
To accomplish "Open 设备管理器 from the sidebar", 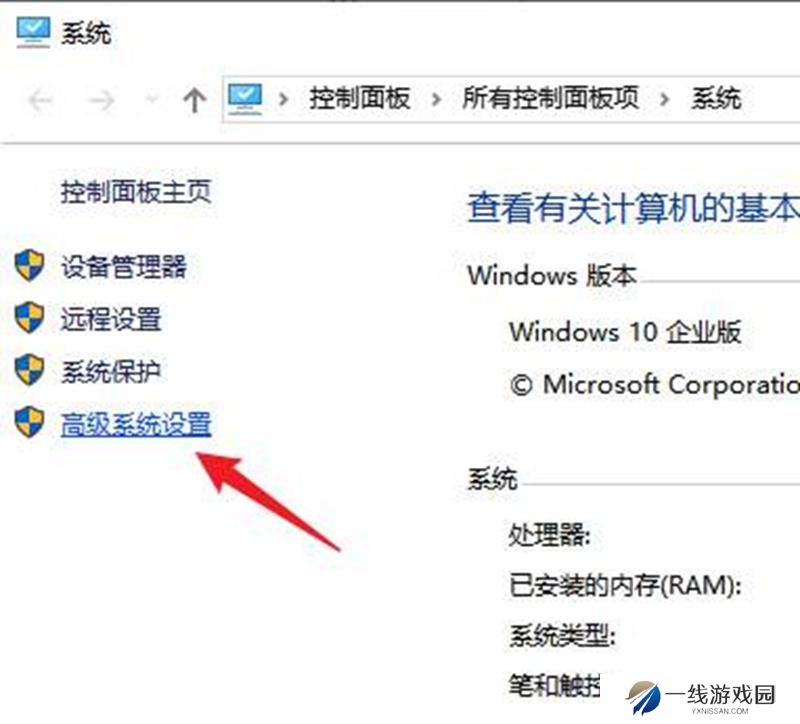I will [x=124, y=266].
